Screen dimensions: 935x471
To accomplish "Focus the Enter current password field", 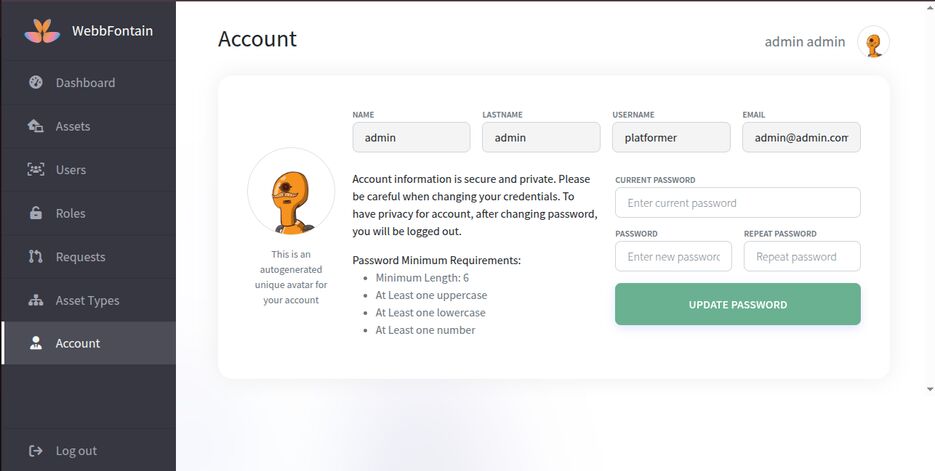I will tap(737, 203).
